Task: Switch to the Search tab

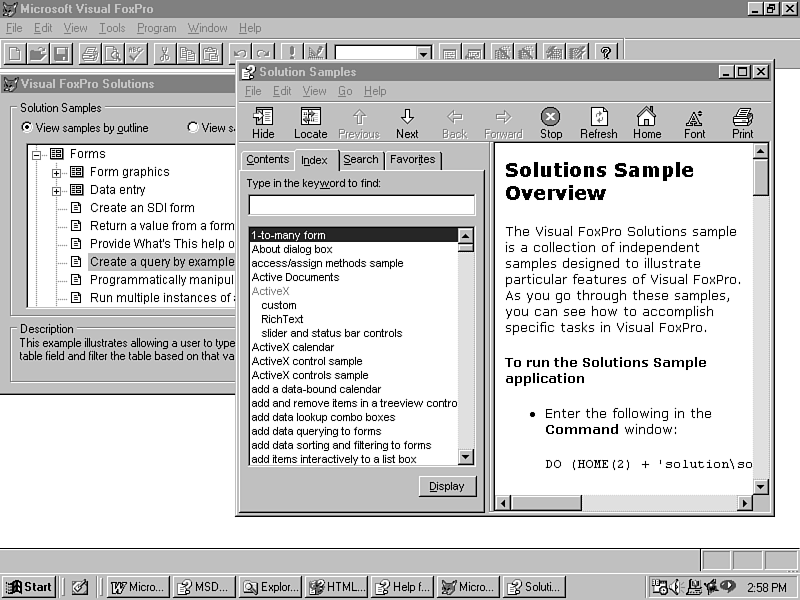Action: pyautogui.click(x=360, y=159)
